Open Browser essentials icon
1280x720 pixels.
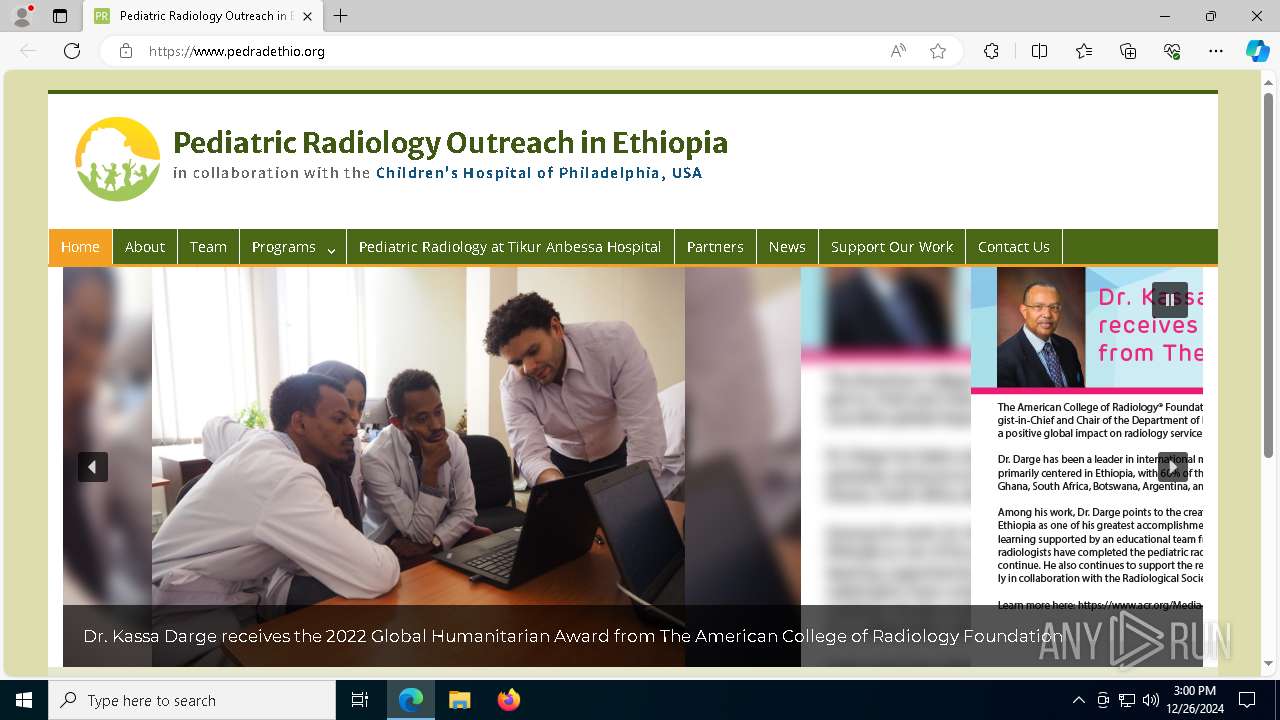click(x=1172, y=51)
